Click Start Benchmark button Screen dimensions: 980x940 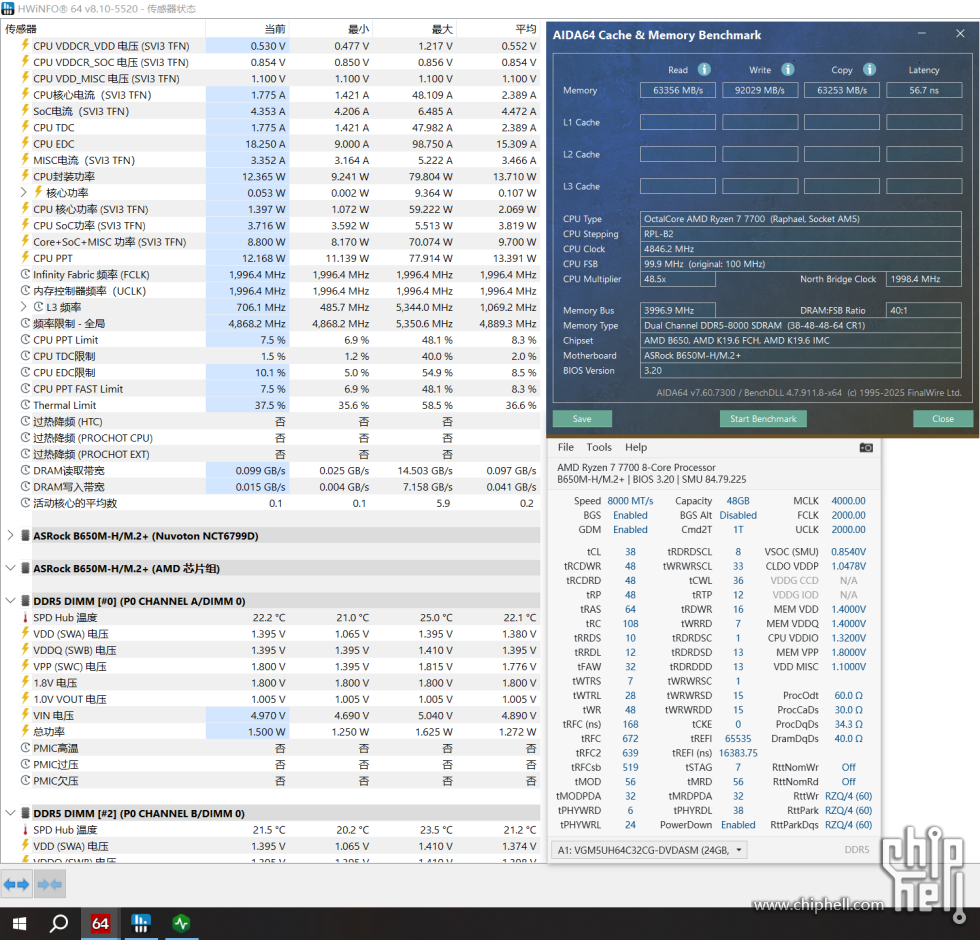coord(763,419)
